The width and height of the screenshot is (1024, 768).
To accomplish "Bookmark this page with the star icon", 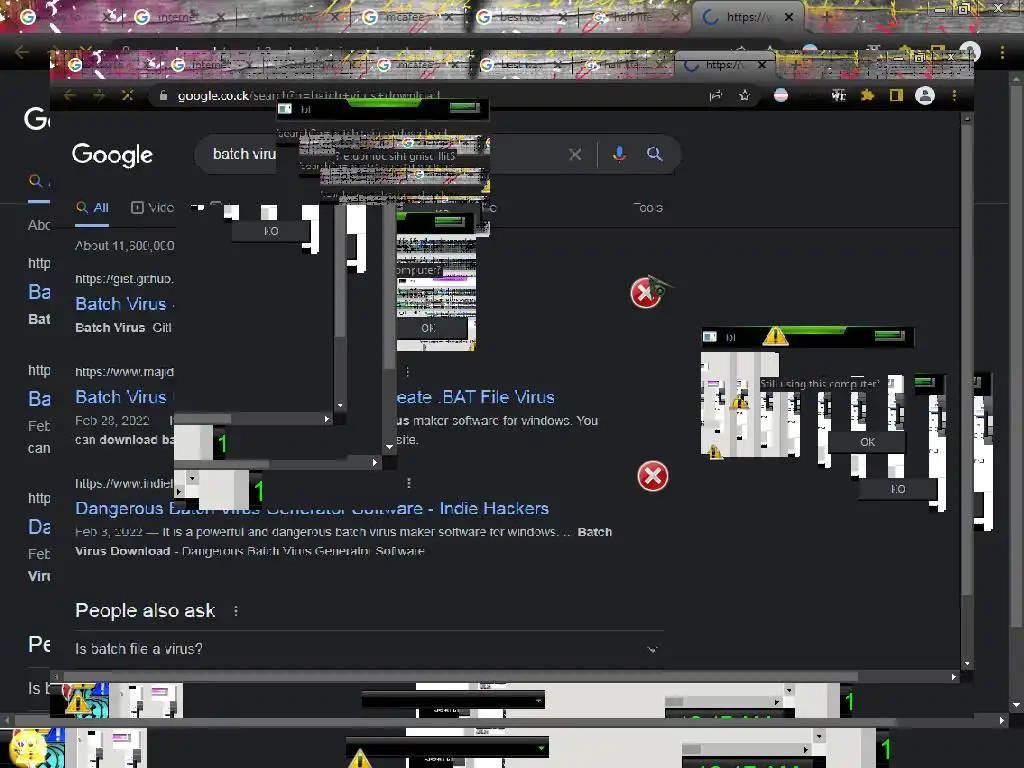I will coord(744,96).
